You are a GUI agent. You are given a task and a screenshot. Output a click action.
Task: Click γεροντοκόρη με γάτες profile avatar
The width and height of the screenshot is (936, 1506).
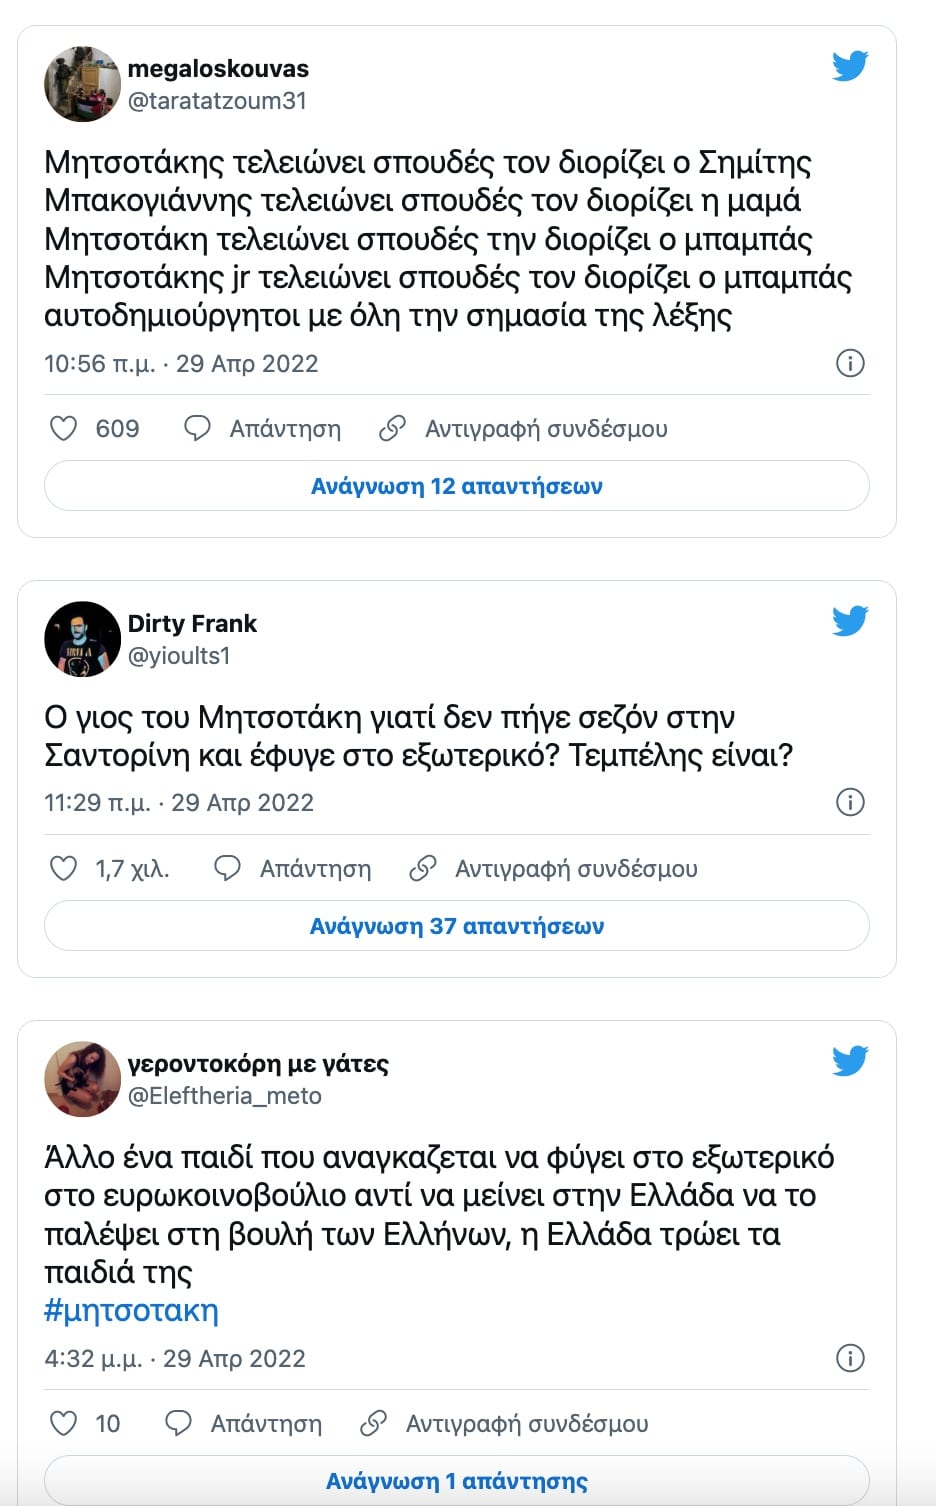[x=82, y=1079]
